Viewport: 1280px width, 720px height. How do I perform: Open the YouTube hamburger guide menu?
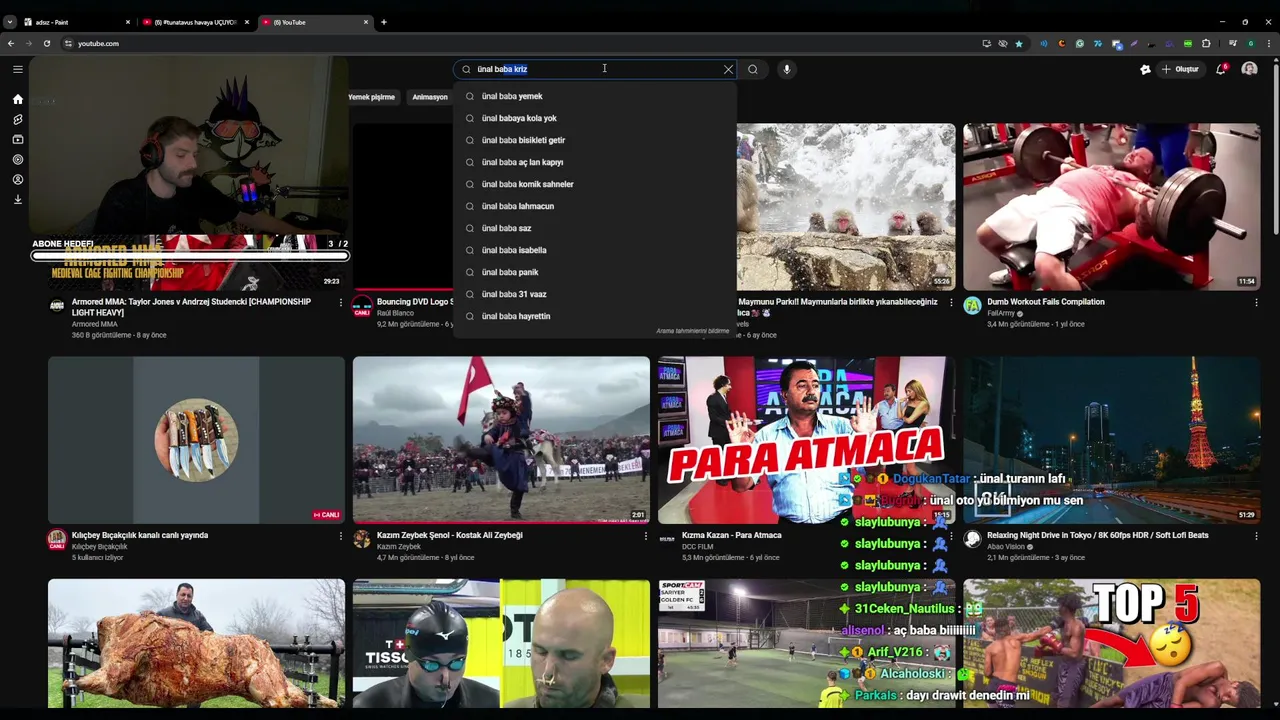(17, 69)
